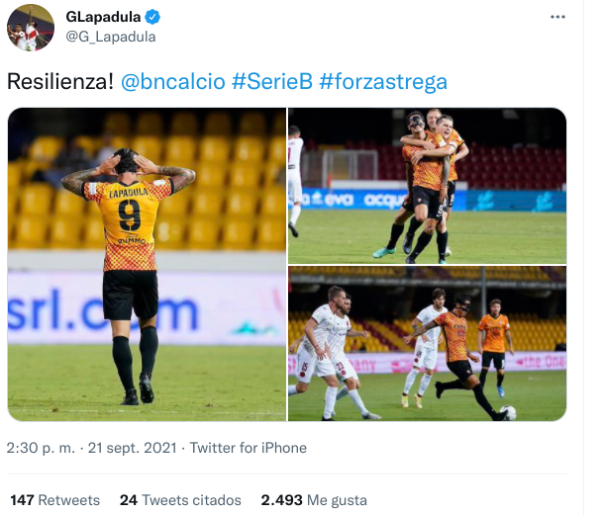600x515 pixels.
Task: Show the 24 Tweets citados
Action: pos(180,500)
